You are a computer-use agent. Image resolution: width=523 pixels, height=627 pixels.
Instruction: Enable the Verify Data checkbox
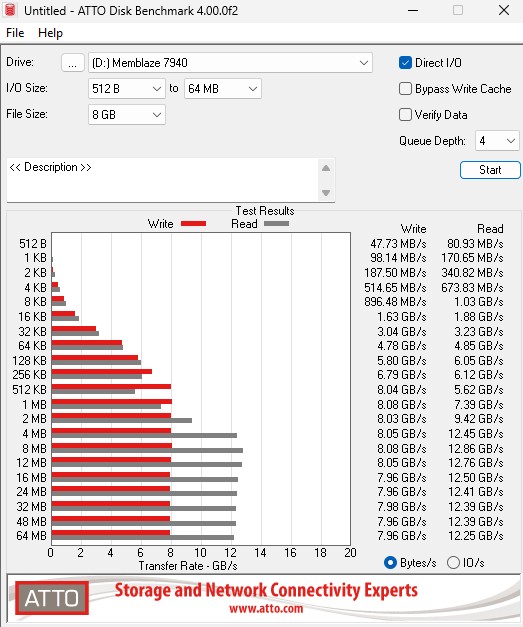click(405, 115)
